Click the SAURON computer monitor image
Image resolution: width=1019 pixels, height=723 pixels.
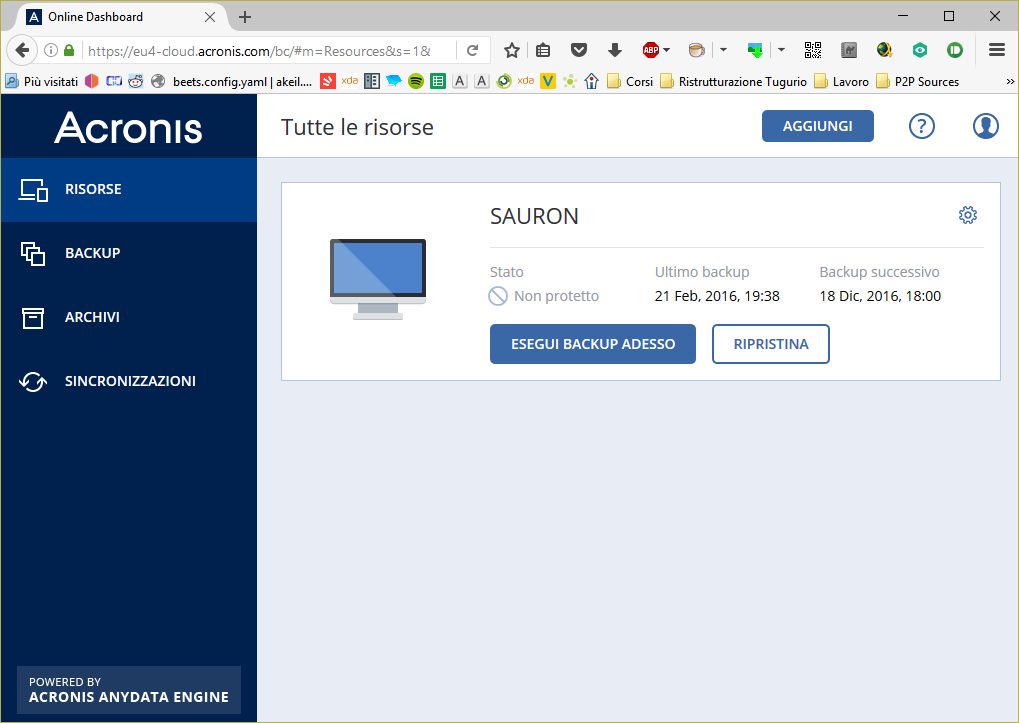[378, 279]
